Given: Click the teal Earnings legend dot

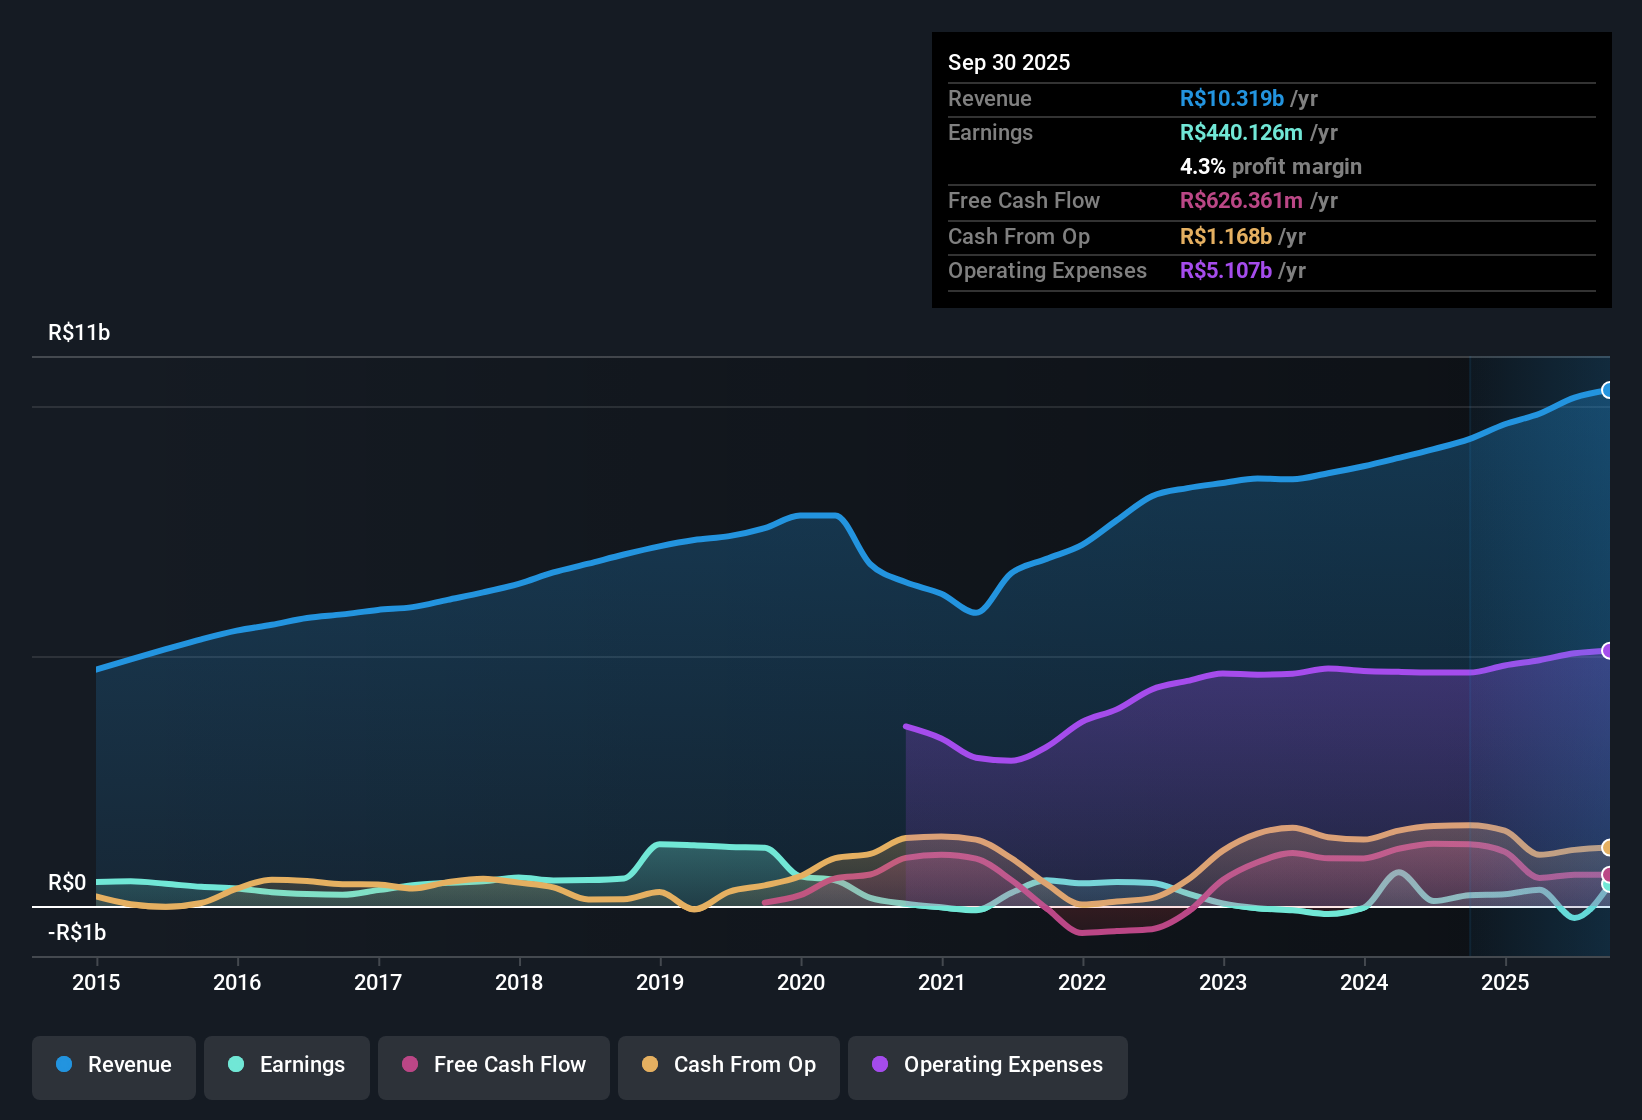Looking at the screenshot, I should [236, 1066].
